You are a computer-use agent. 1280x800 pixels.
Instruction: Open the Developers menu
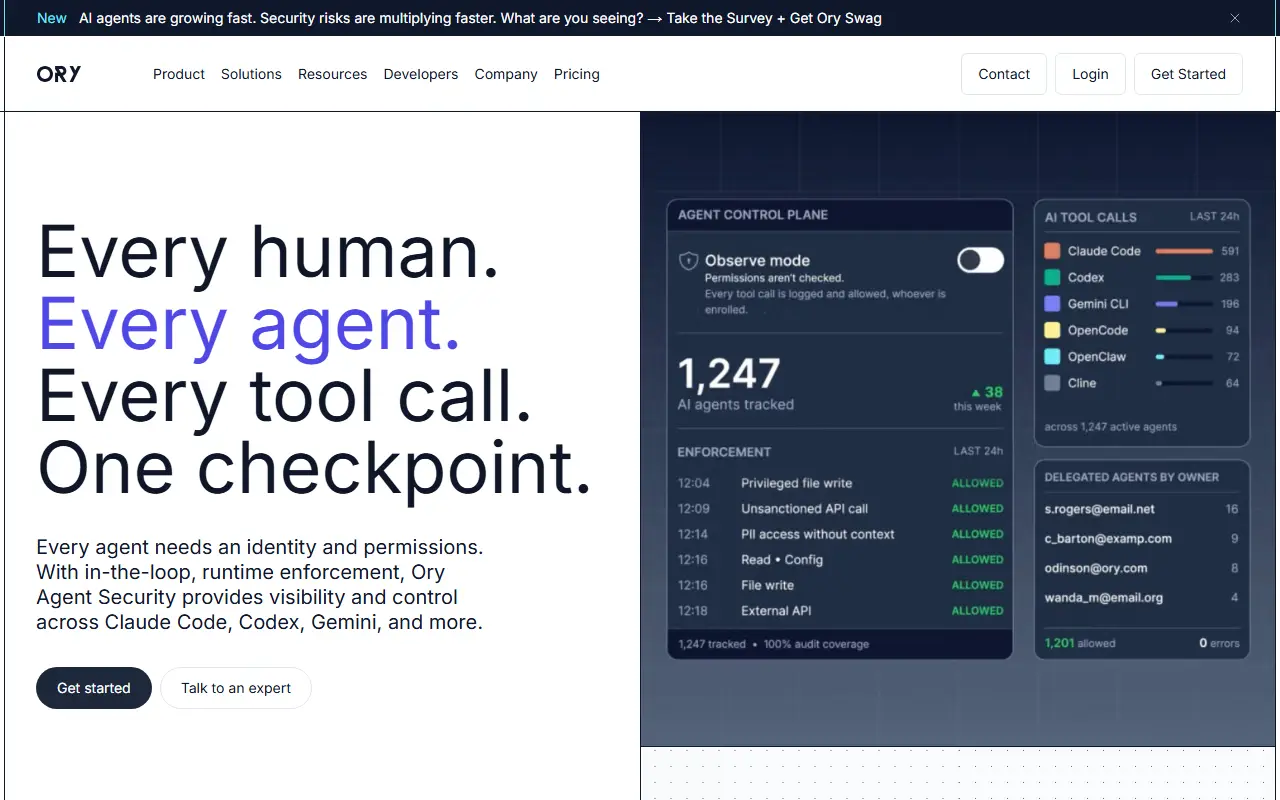tap(421, 74)
